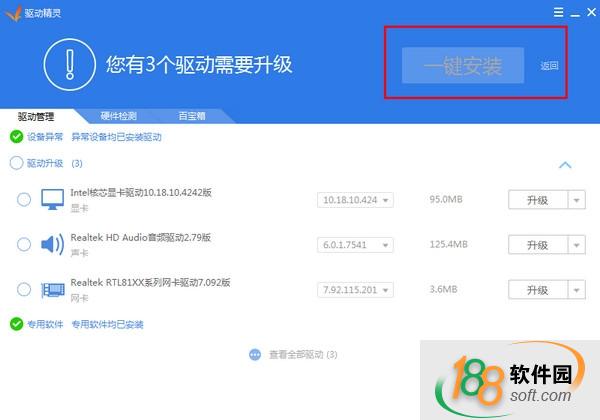The width and height of the screenshot is (600, 420).
Task: Open version dropdown showing 10.18.10.424
Action: (355, 200)
